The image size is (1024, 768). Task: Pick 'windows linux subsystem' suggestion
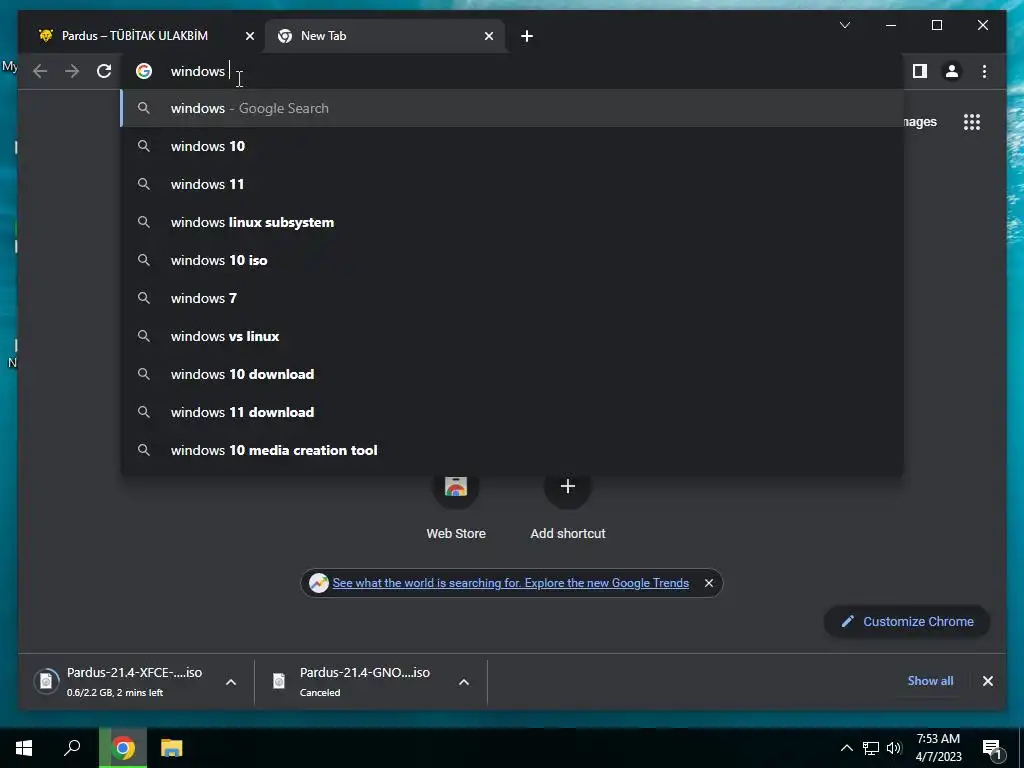point(513,222)
